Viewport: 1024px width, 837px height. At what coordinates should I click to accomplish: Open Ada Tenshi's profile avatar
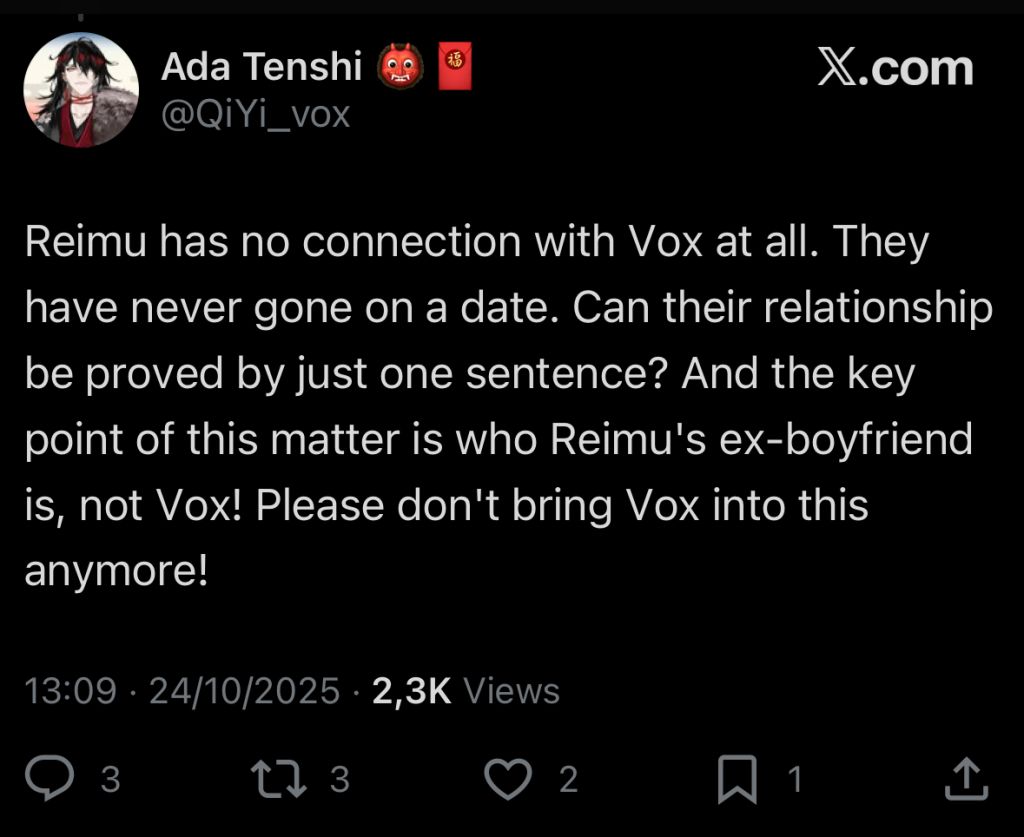coord(81,89)
